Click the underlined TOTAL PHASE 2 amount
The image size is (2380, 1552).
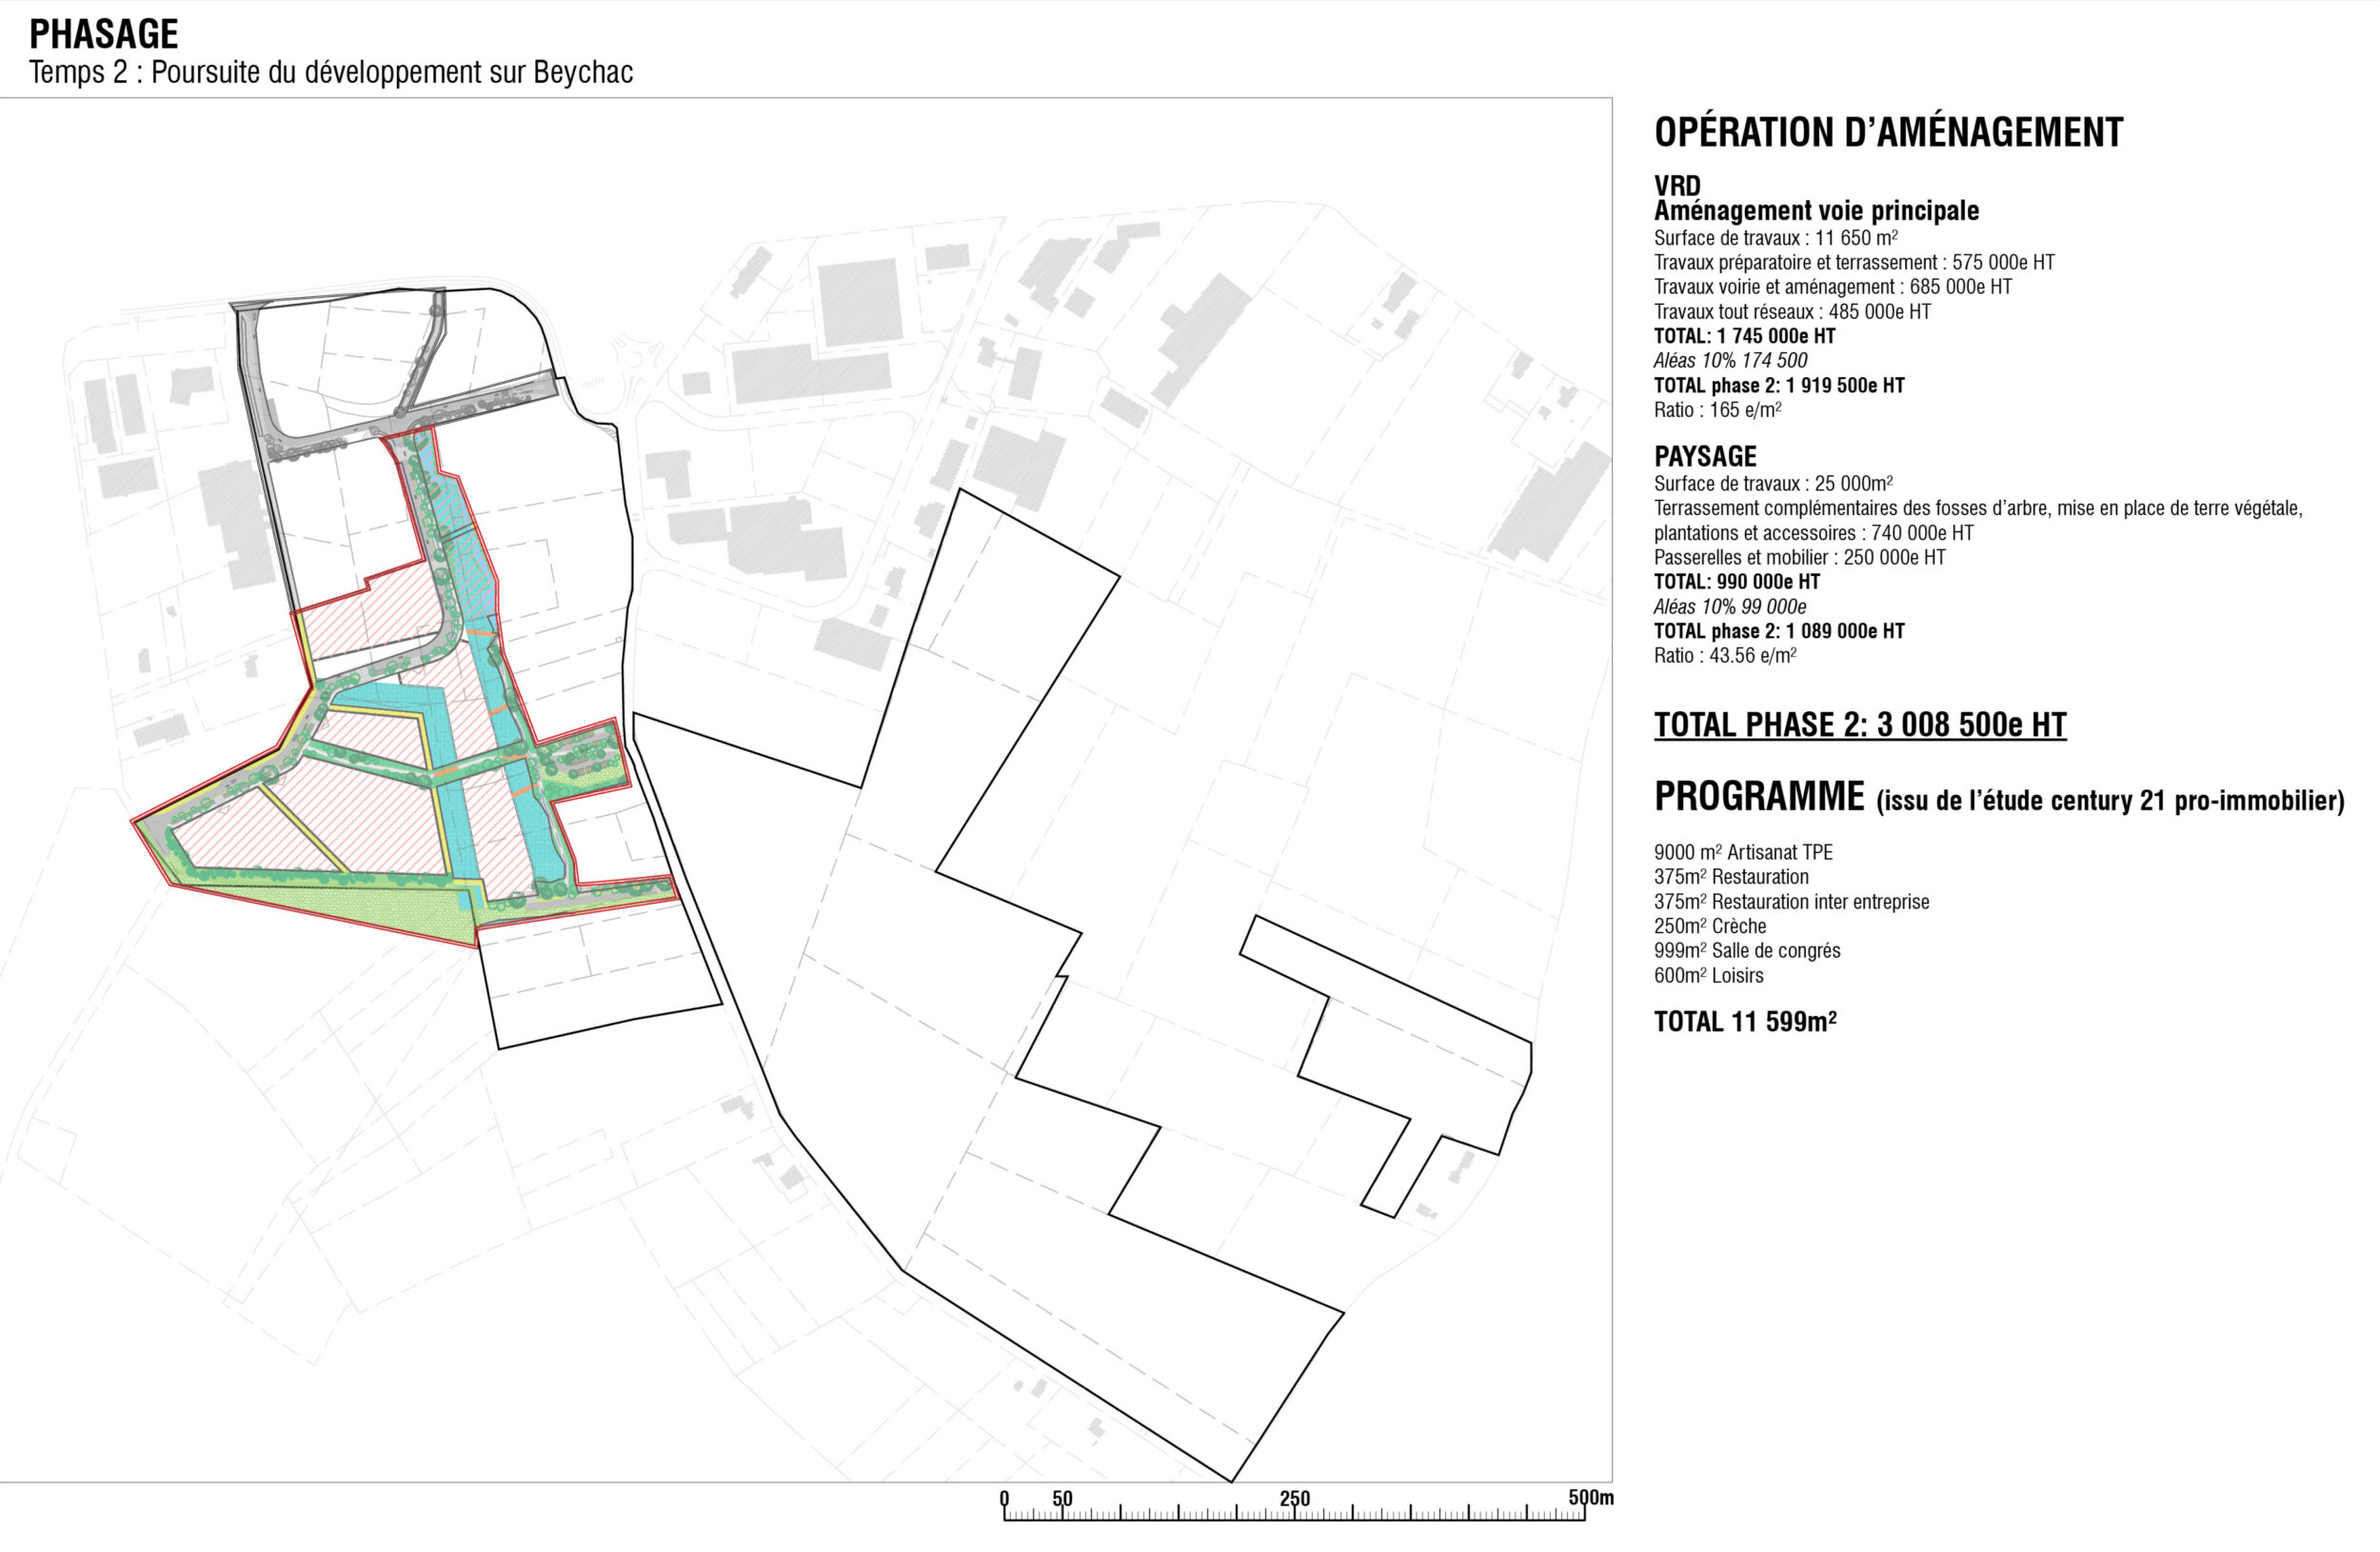1860,724
